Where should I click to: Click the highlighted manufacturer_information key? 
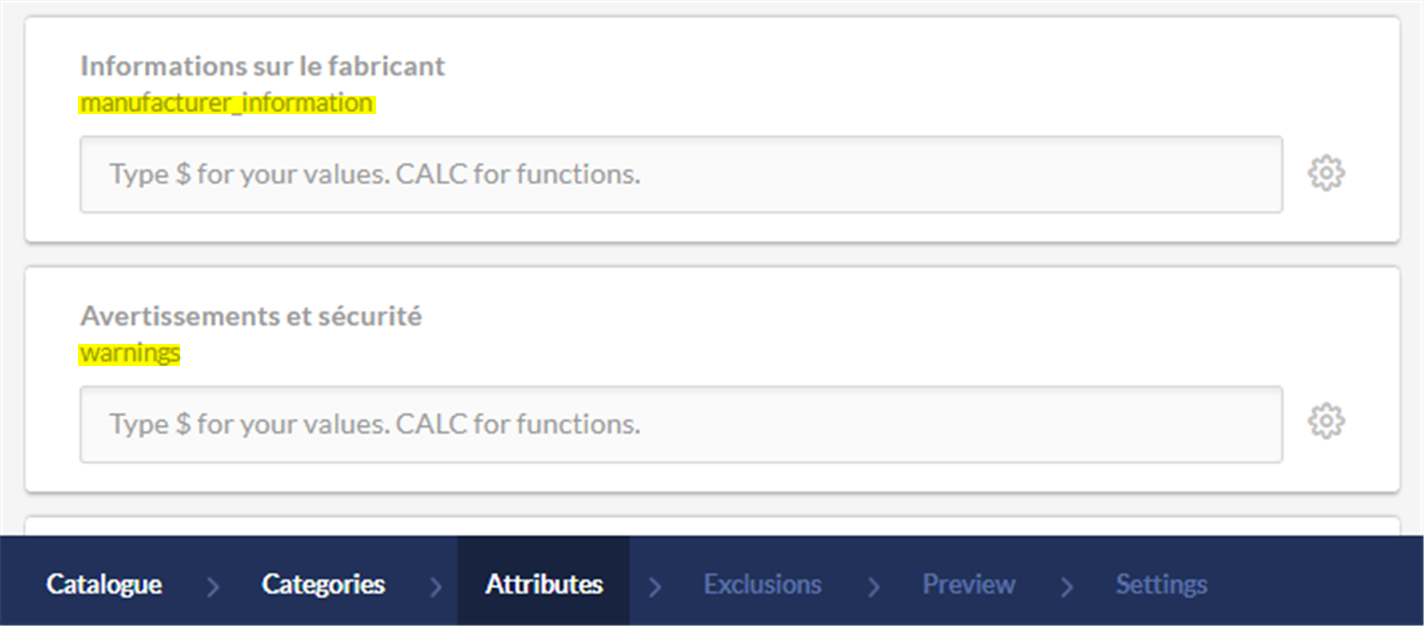(x=226, y=103)
